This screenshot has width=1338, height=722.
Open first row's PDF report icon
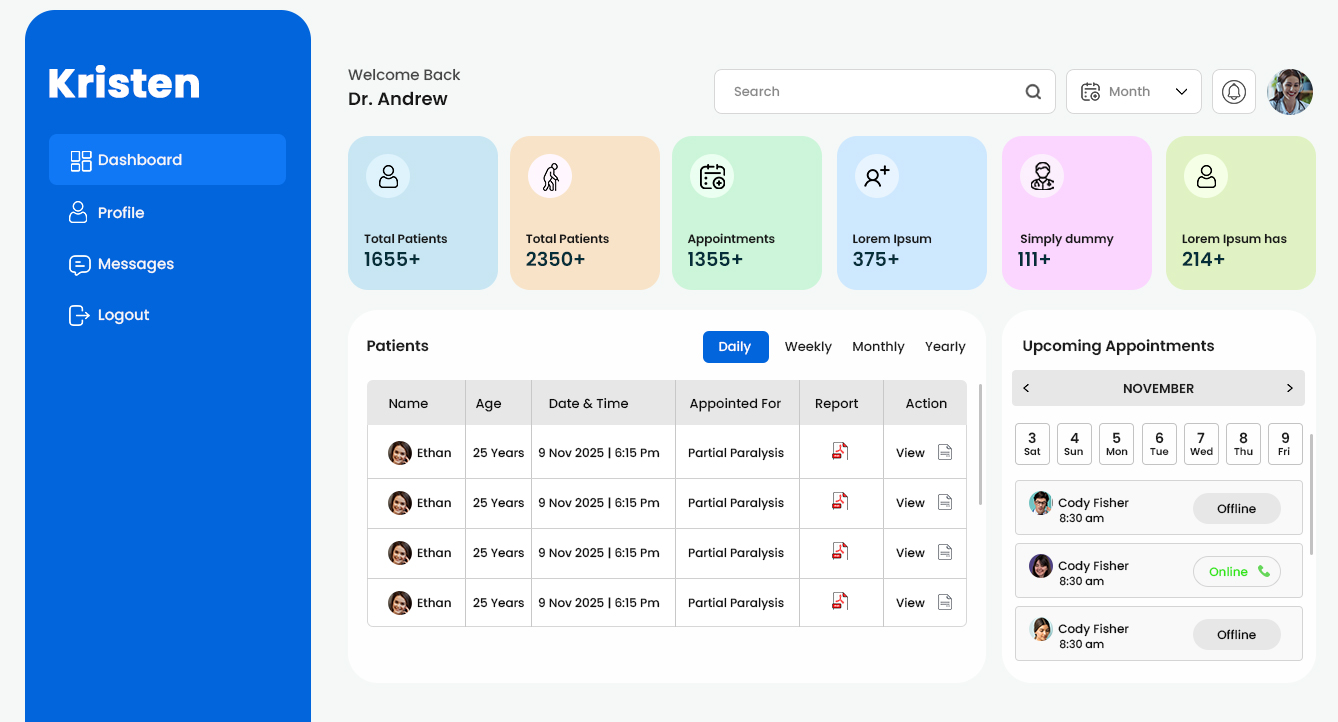(840, 452)
